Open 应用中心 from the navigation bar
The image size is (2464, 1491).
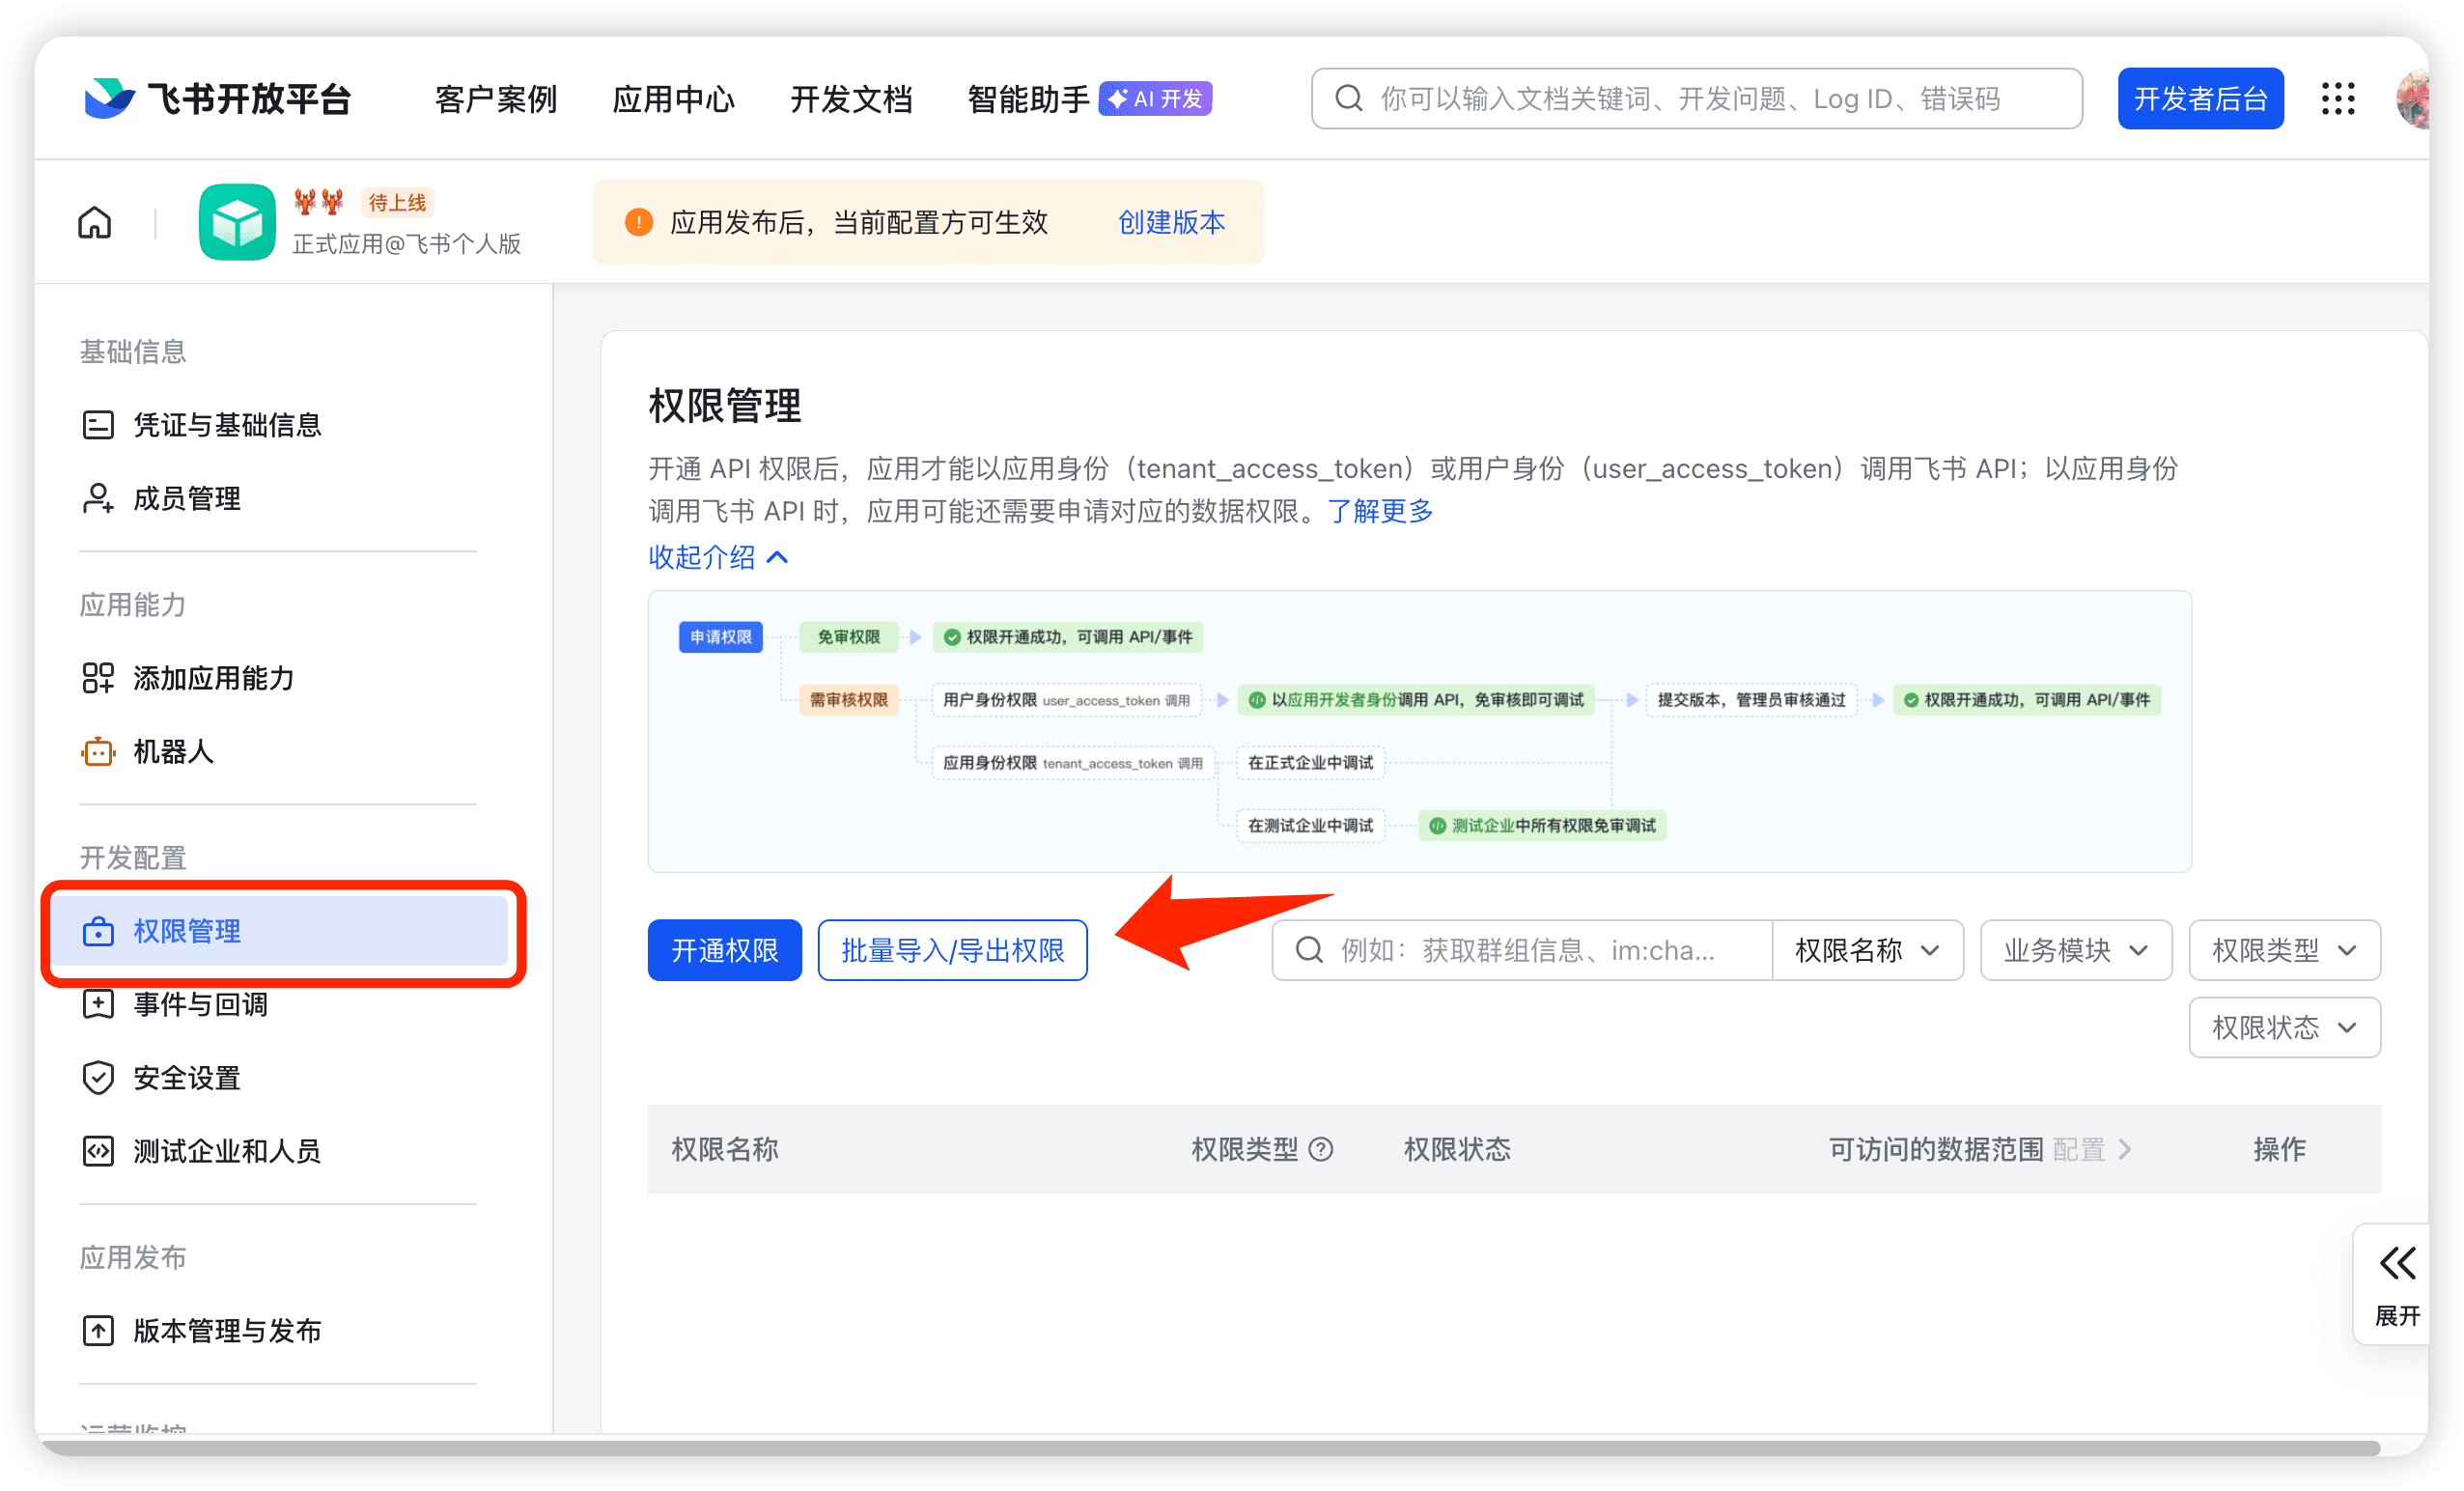click(x=674, y=98)
